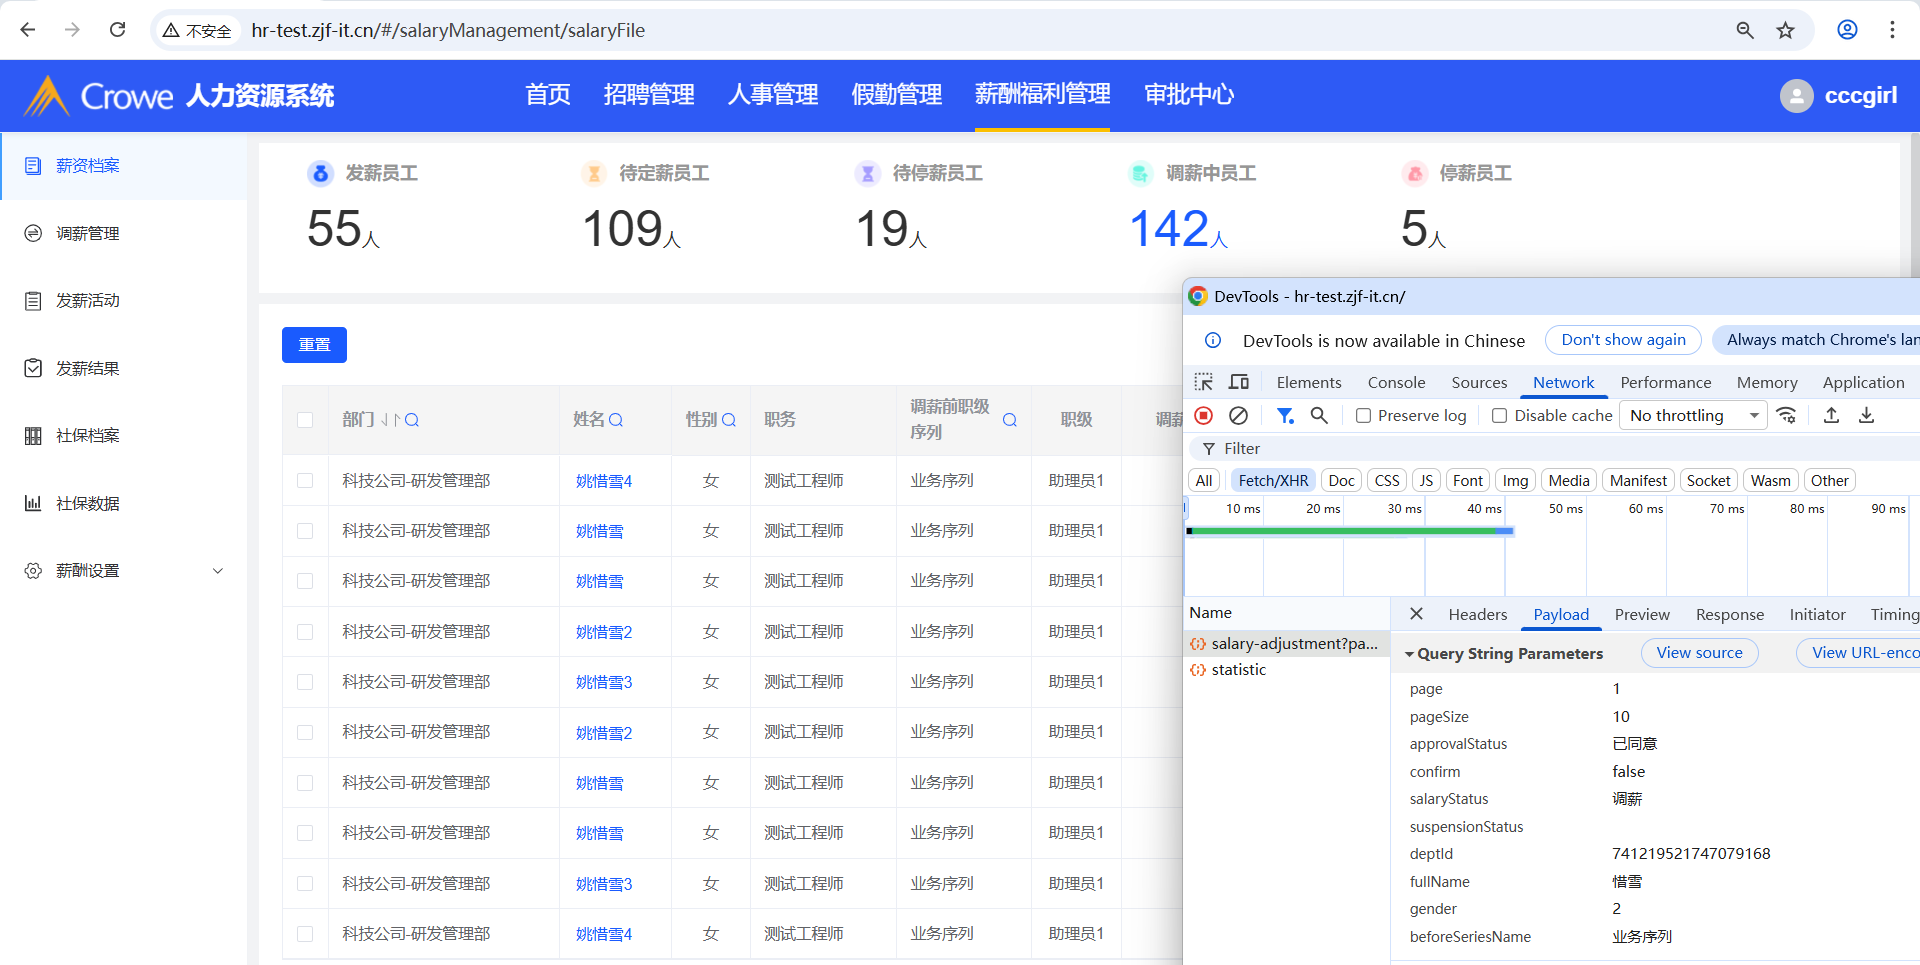Bookmark this page with the star icon
The image size is (1920, 965).
click(1785, 30)
